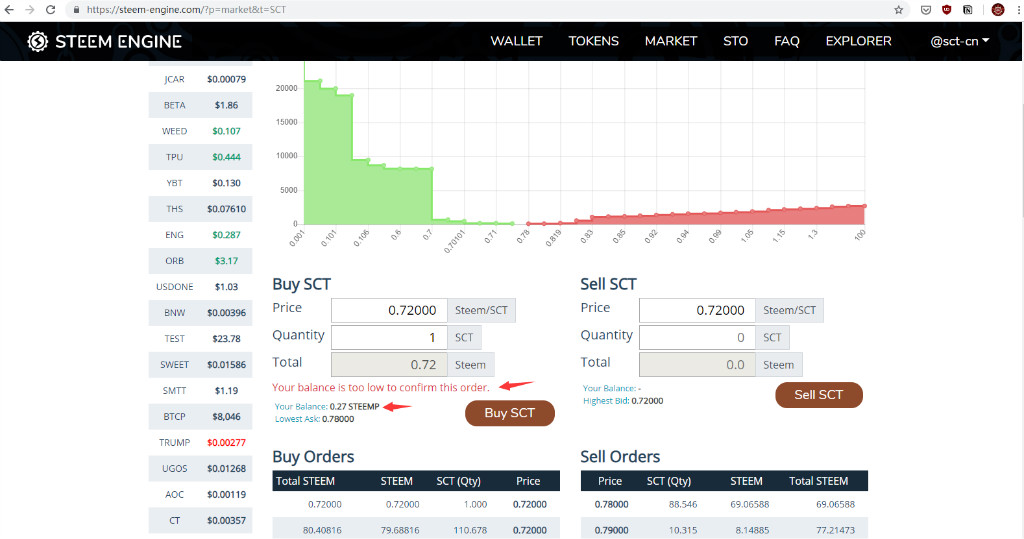This screenshot has width=1024, height=539.
Task: Open the MARKET page
Action: point(671,41)
